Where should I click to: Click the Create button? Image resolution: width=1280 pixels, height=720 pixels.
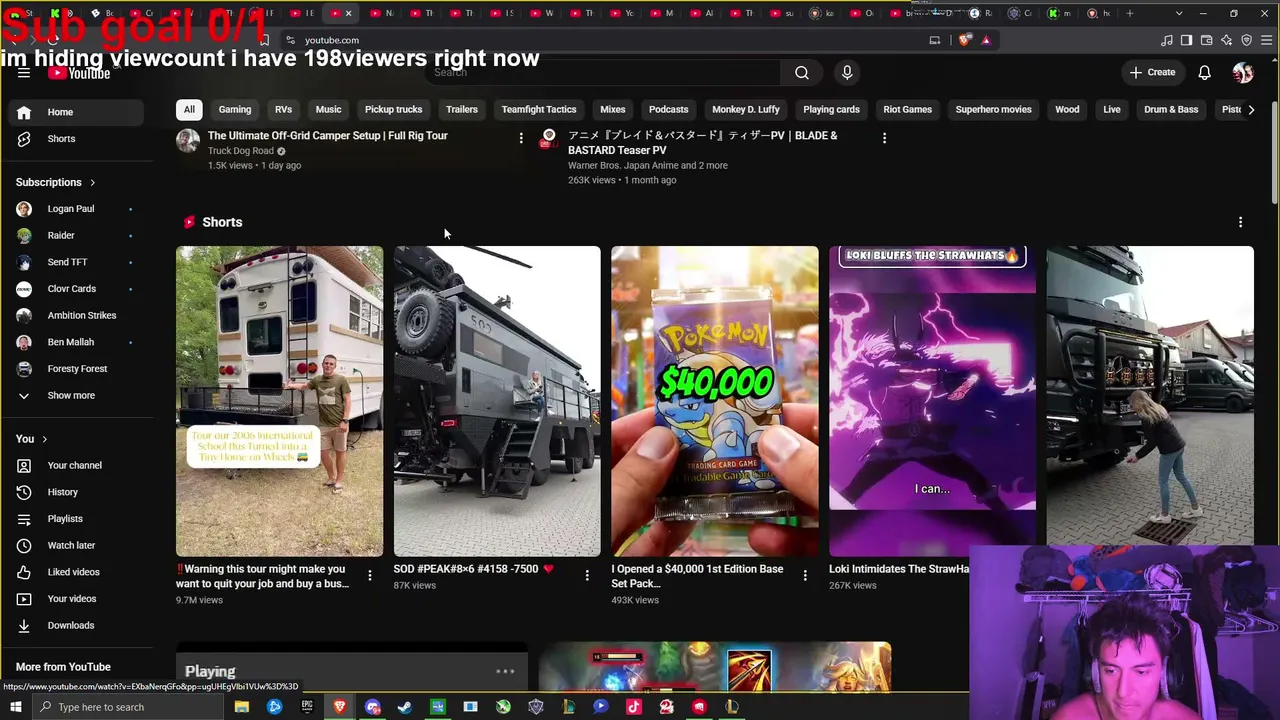click(1152, 72)
